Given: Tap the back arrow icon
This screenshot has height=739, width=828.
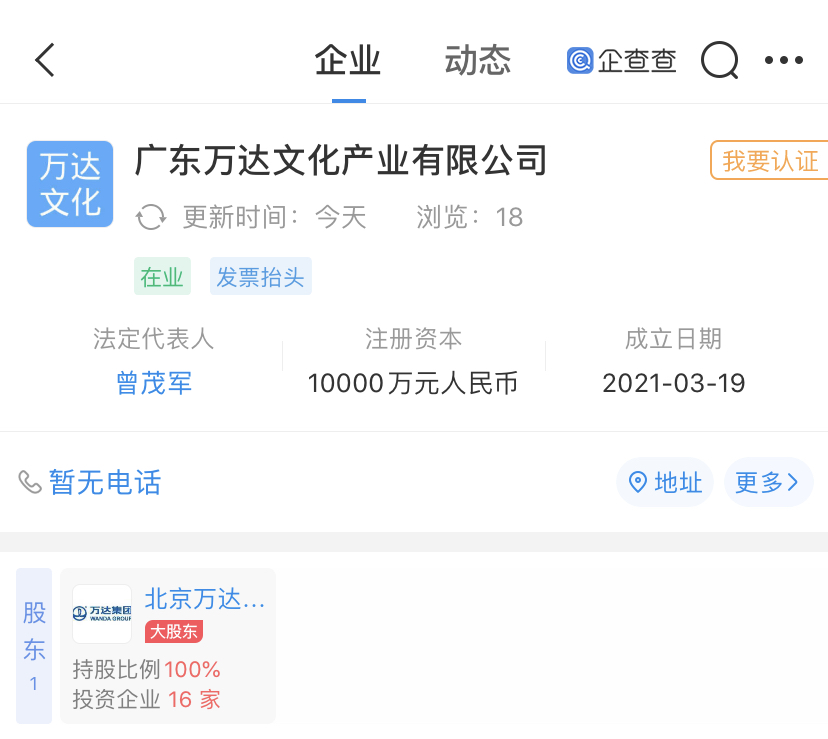Looking at the screenshot, I should tap(45, 60).
